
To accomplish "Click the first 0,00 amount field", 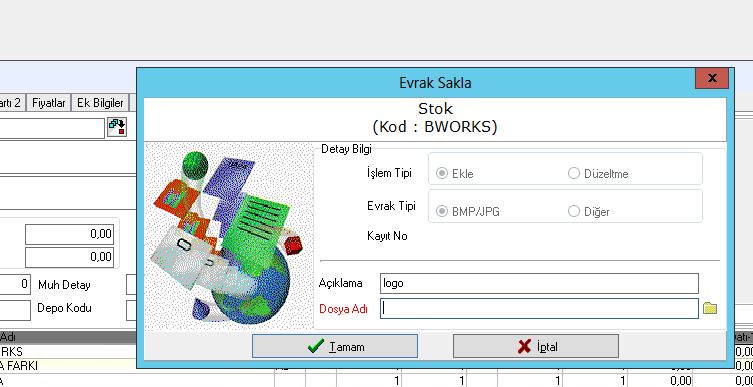I will 70,234.
